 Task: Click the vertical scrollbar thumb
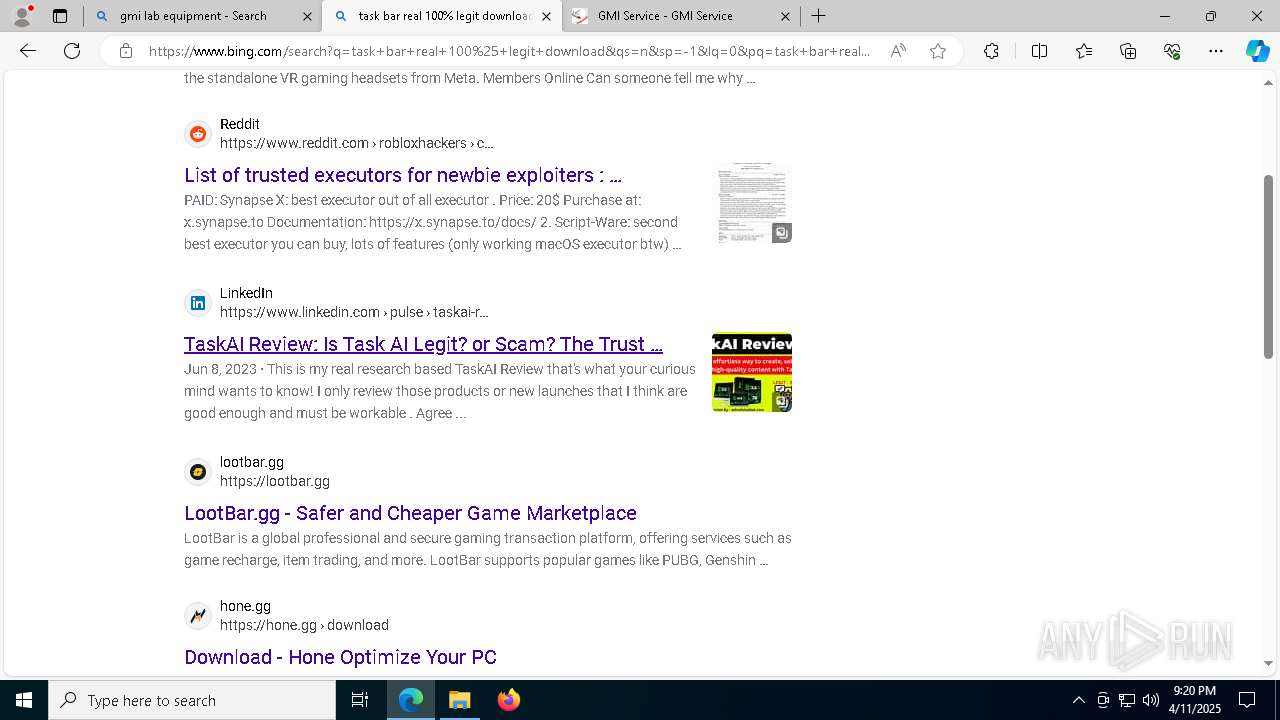coord(1268,266)
